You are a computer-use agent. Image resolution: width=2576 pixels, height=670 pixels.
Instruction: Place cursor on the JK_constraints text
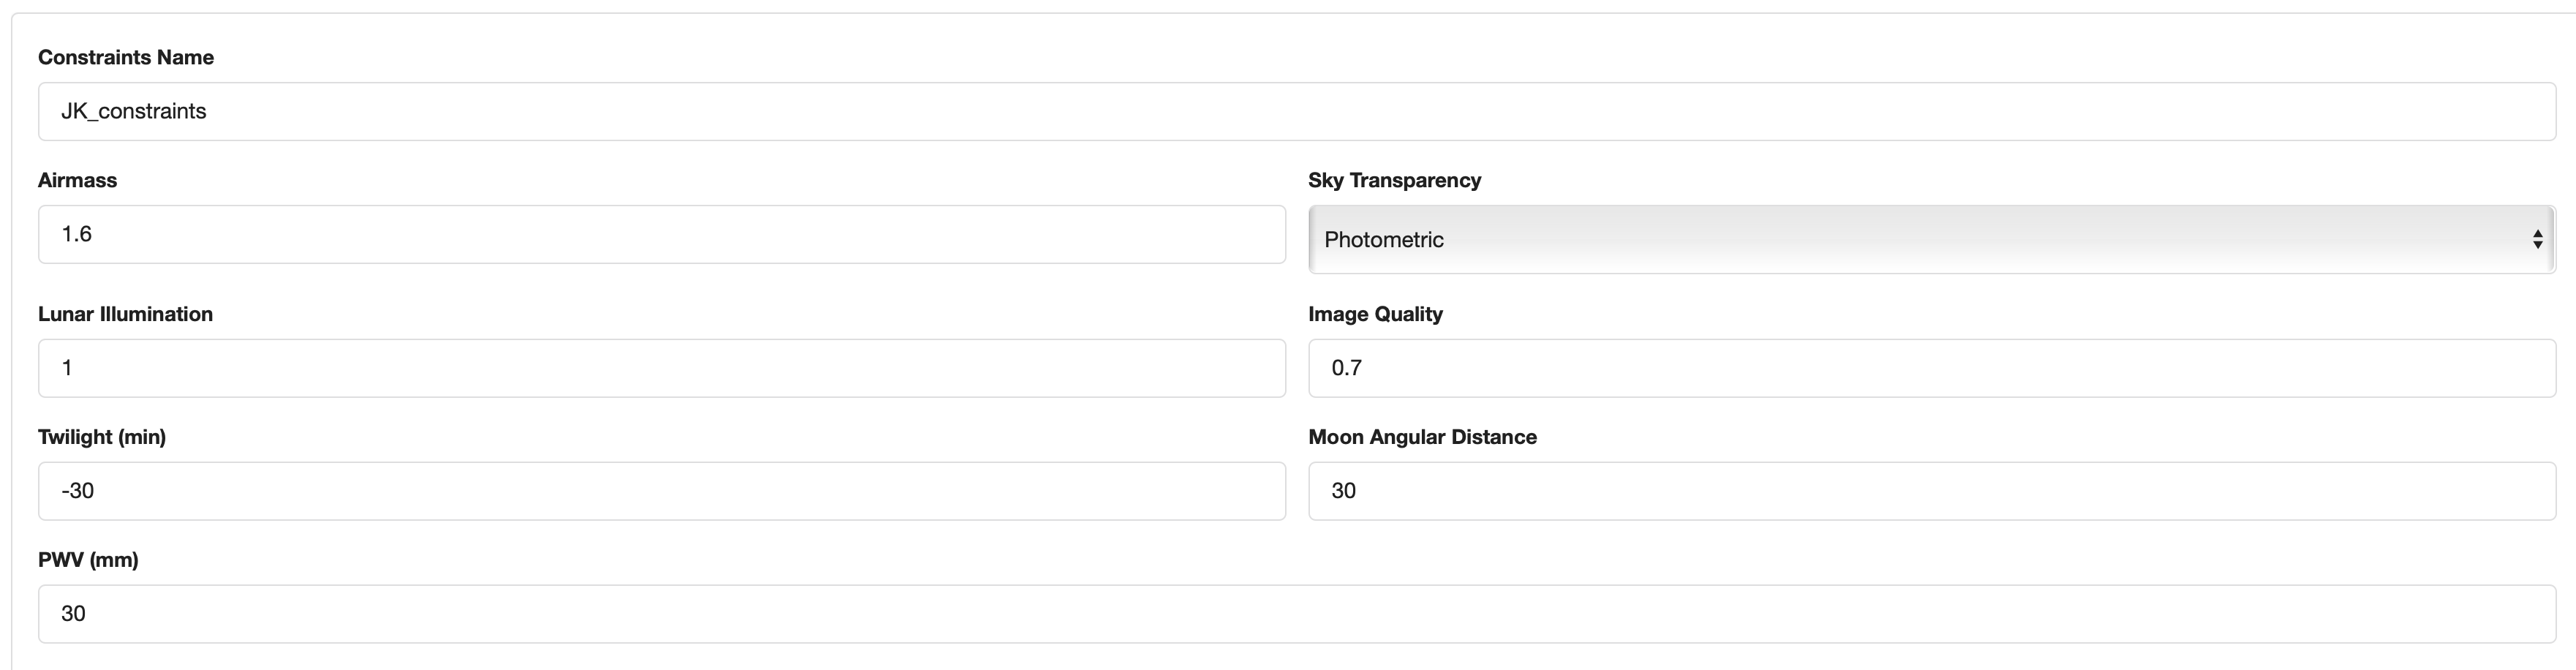134,111
